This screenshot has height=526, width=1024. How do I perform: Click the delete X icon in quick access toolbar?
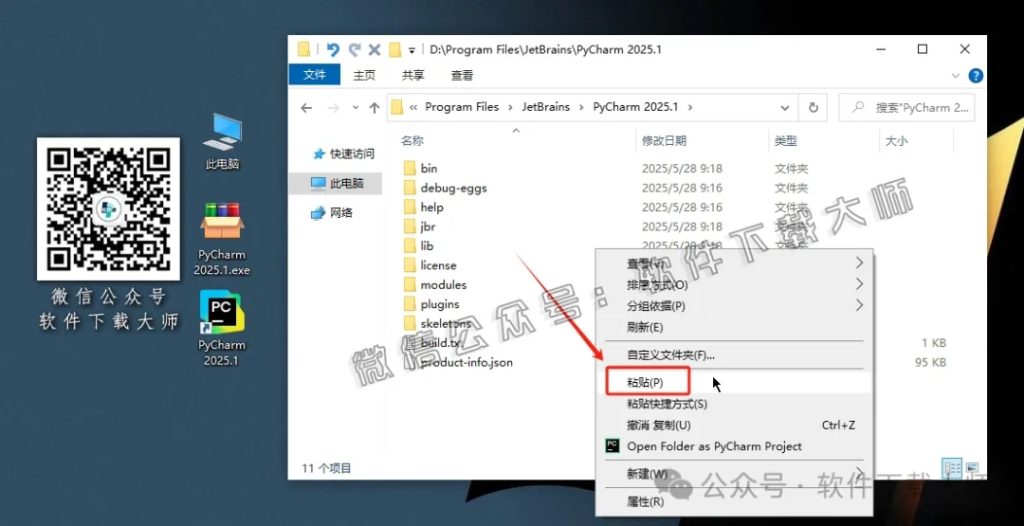(374, 50)
